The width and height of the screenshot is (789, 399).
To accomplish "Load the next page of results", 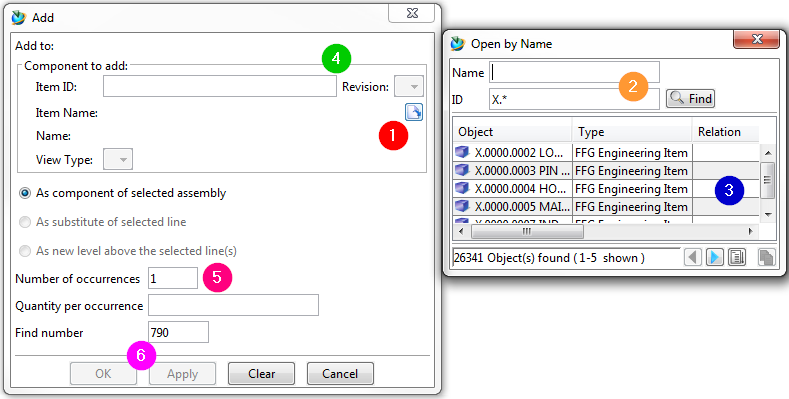I will [715, 258].
